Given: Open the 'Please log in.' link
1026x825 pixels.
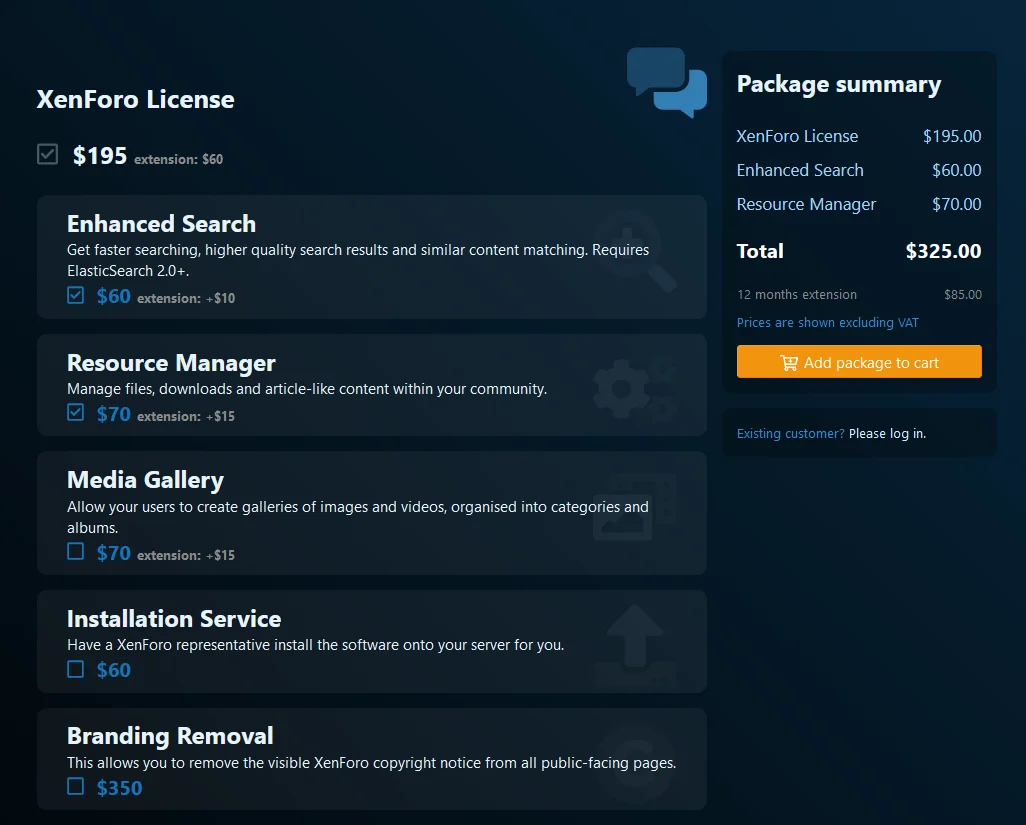Looking at the screenshot, I should pyautogui.click(x=887, y=434).
